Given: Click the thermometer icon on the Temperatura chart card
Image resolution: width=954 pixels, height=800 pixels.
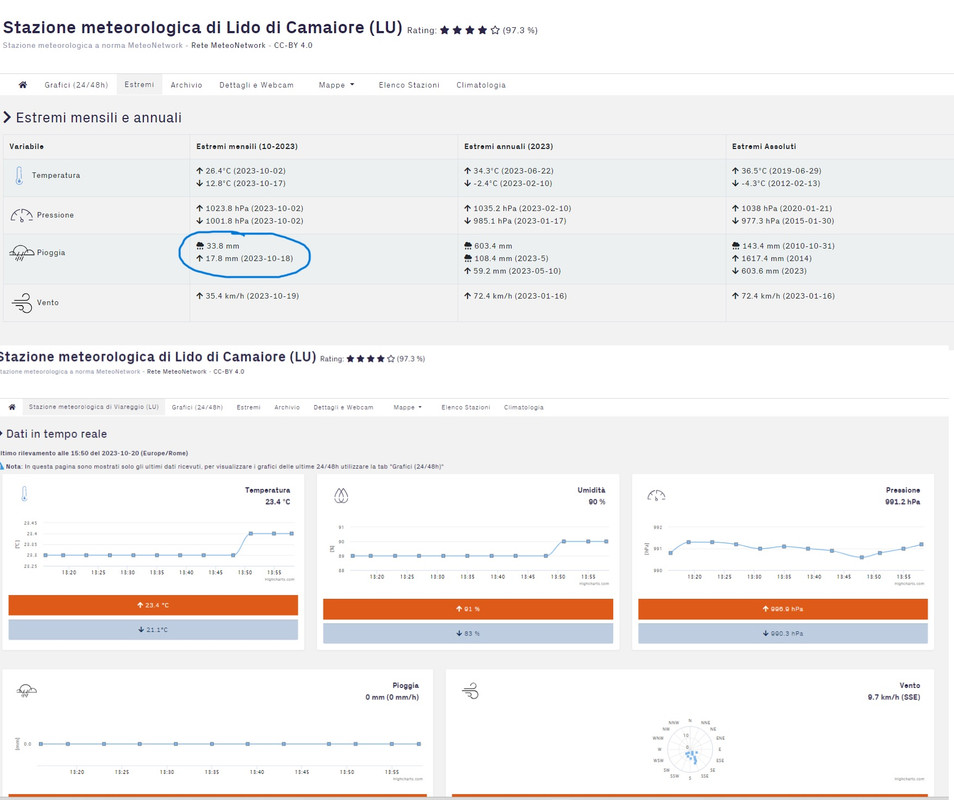Looking at the screenshot, I should 24,493.
